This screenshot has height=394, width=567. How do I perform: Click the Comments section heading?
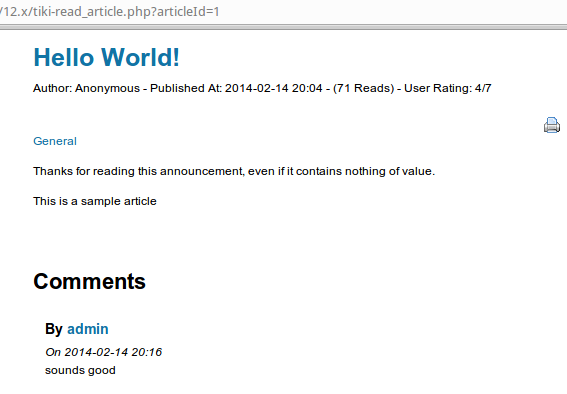click(89, 281)
